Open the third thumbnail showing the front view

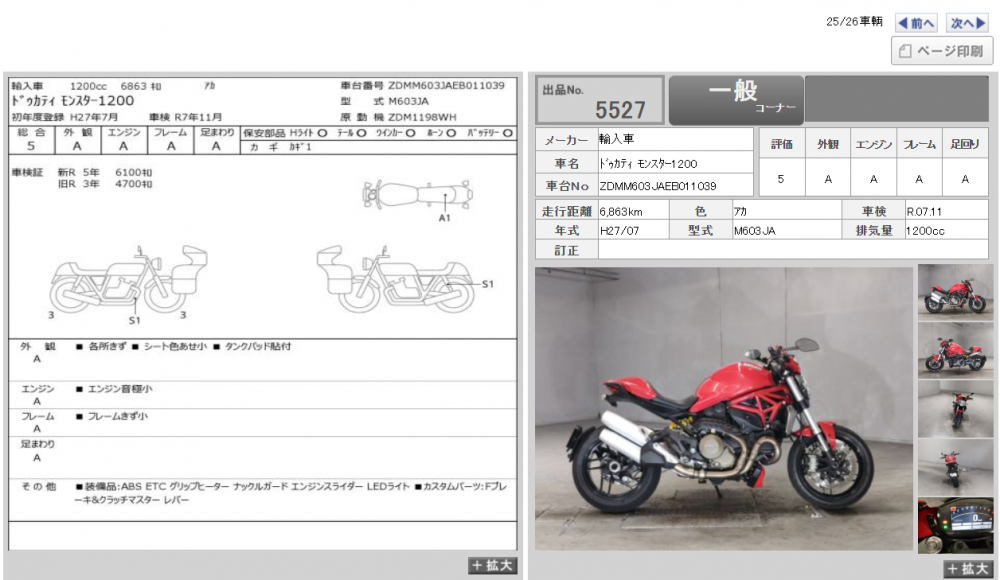coord(955,409)
